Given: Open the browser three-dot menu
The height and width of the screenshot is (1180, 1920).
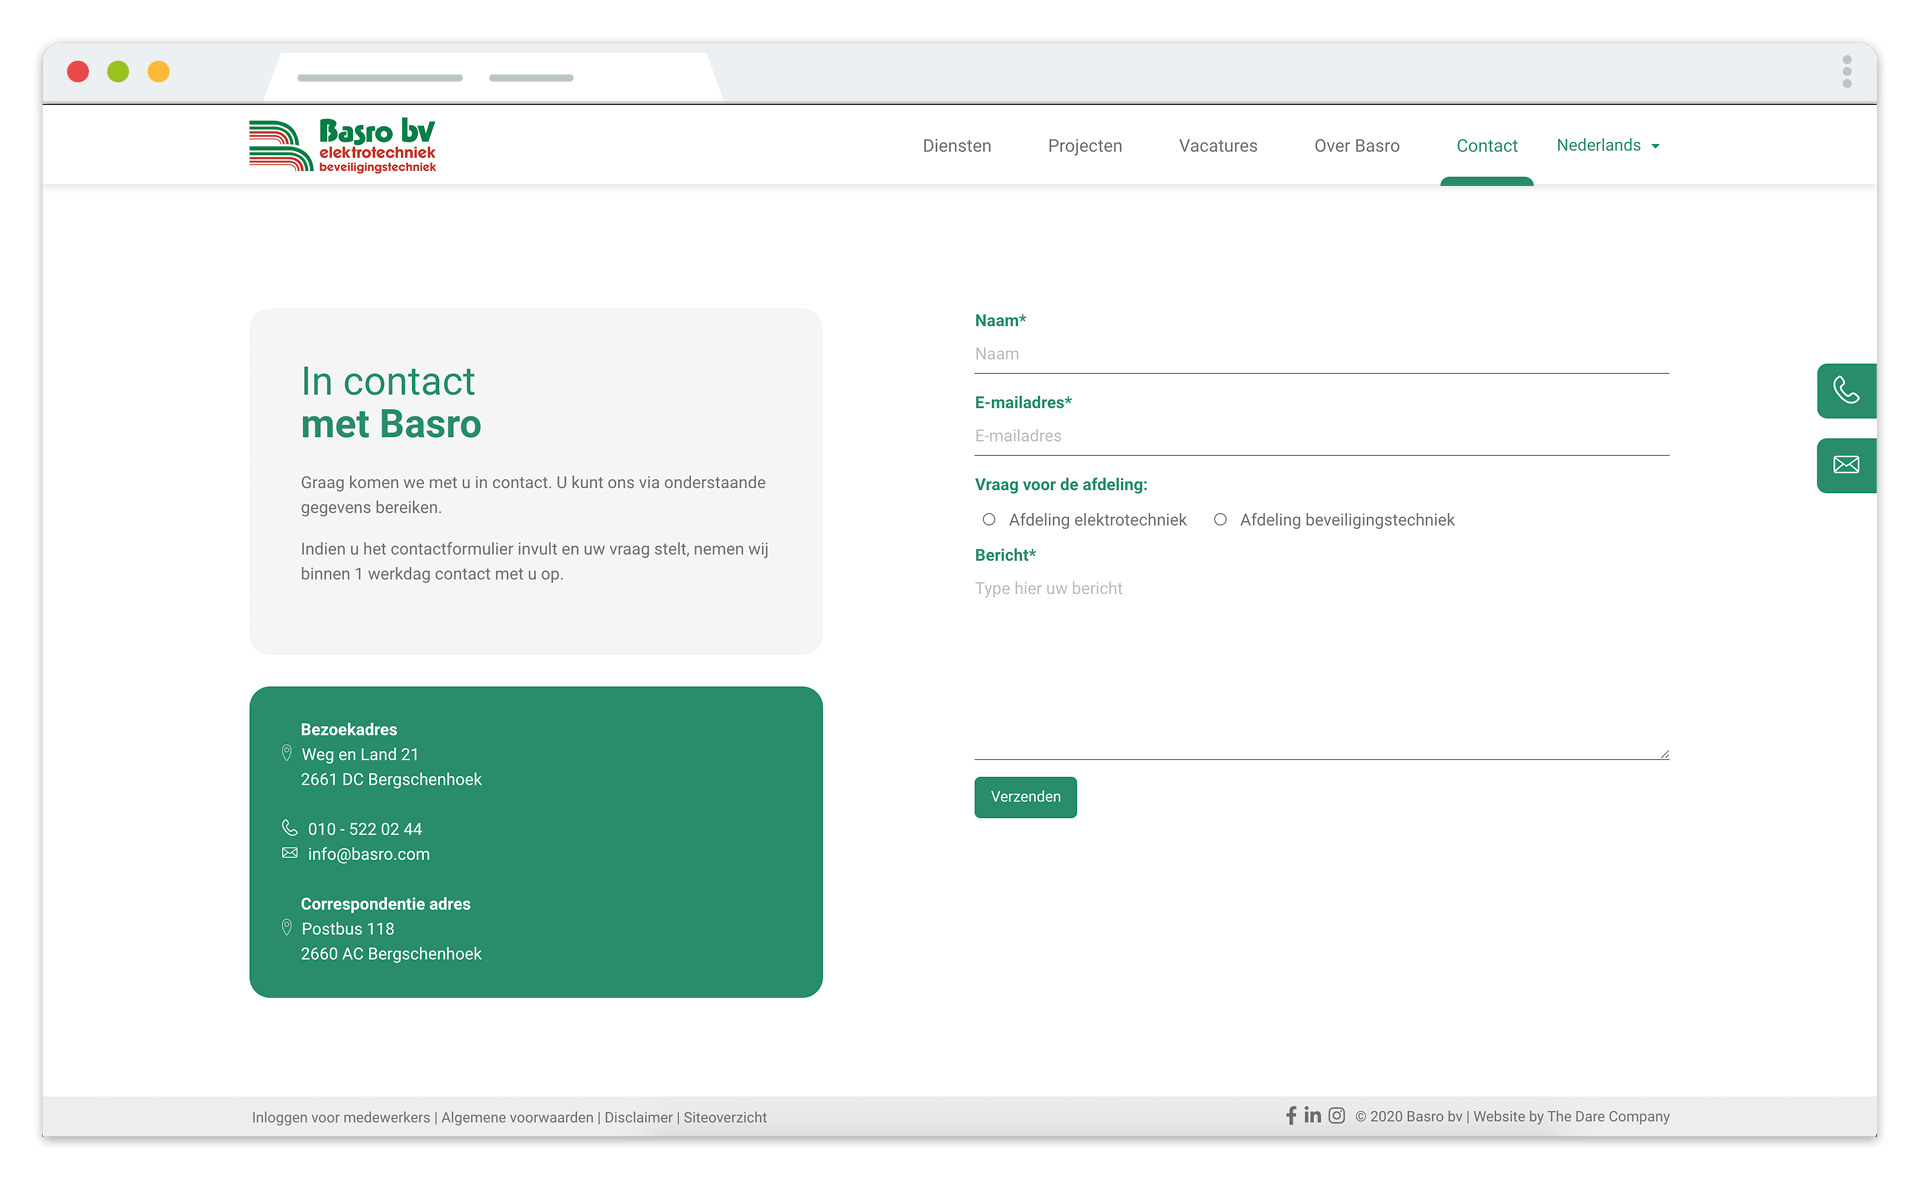Looking at the screenshot, I should [1847, 72].
